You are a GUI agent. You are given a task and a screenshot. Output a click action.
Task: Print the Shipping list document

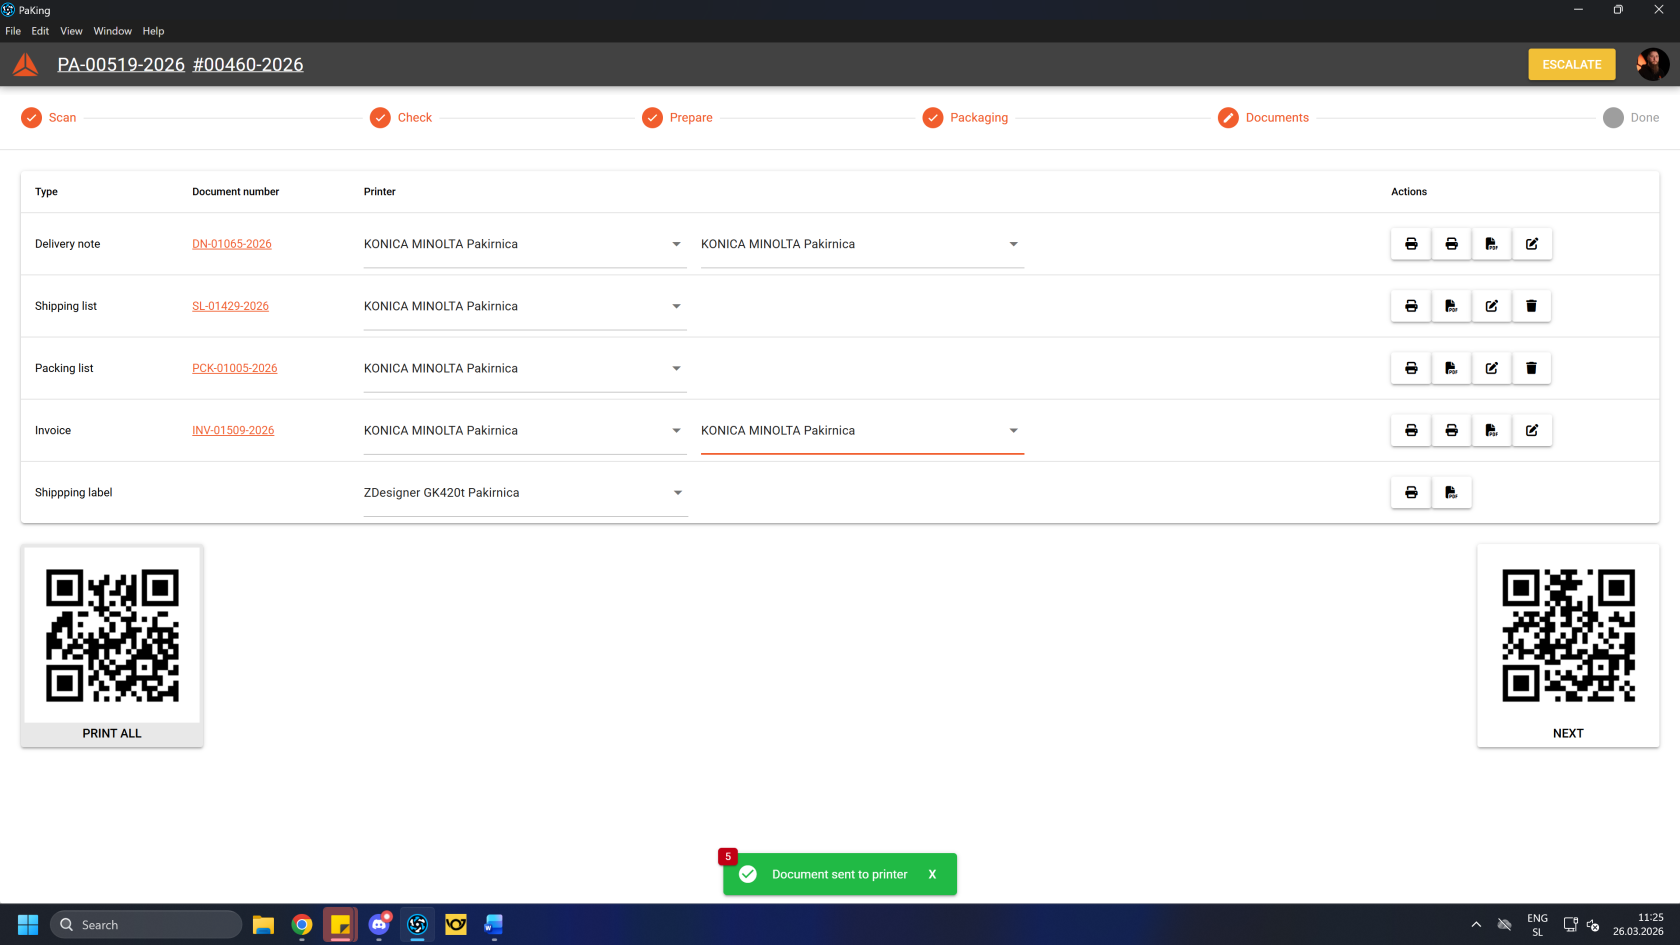[1411, 306]
